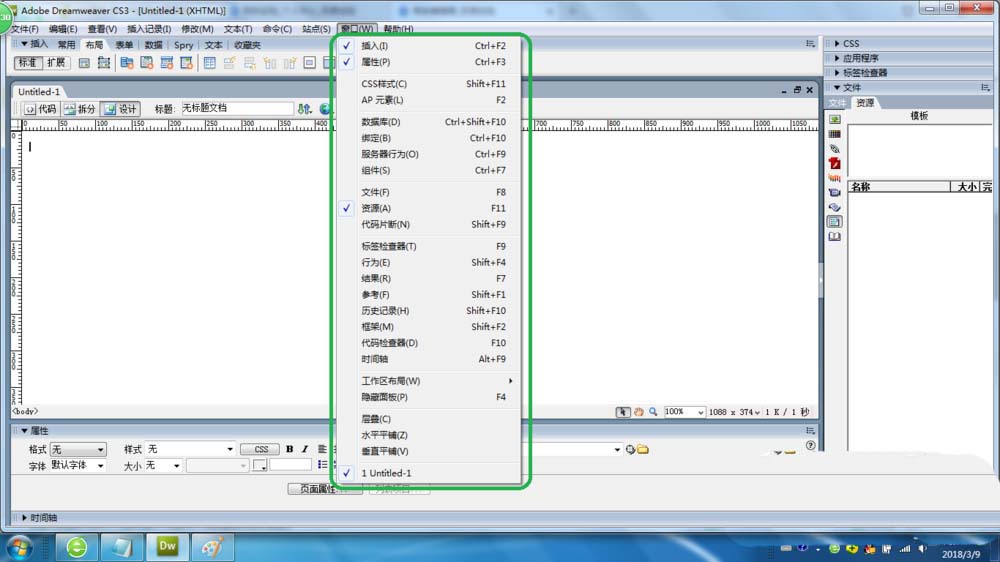Click the Insert Row Below icon
Viewport: 1000px width, 562px height.
[x=249, y=63]
